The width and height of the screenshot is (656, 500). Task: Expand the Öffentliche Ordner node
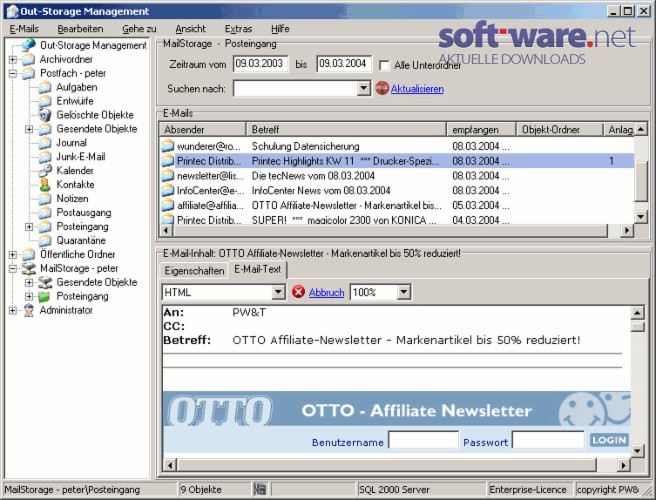pyautogui.click(x=13, y=254)
